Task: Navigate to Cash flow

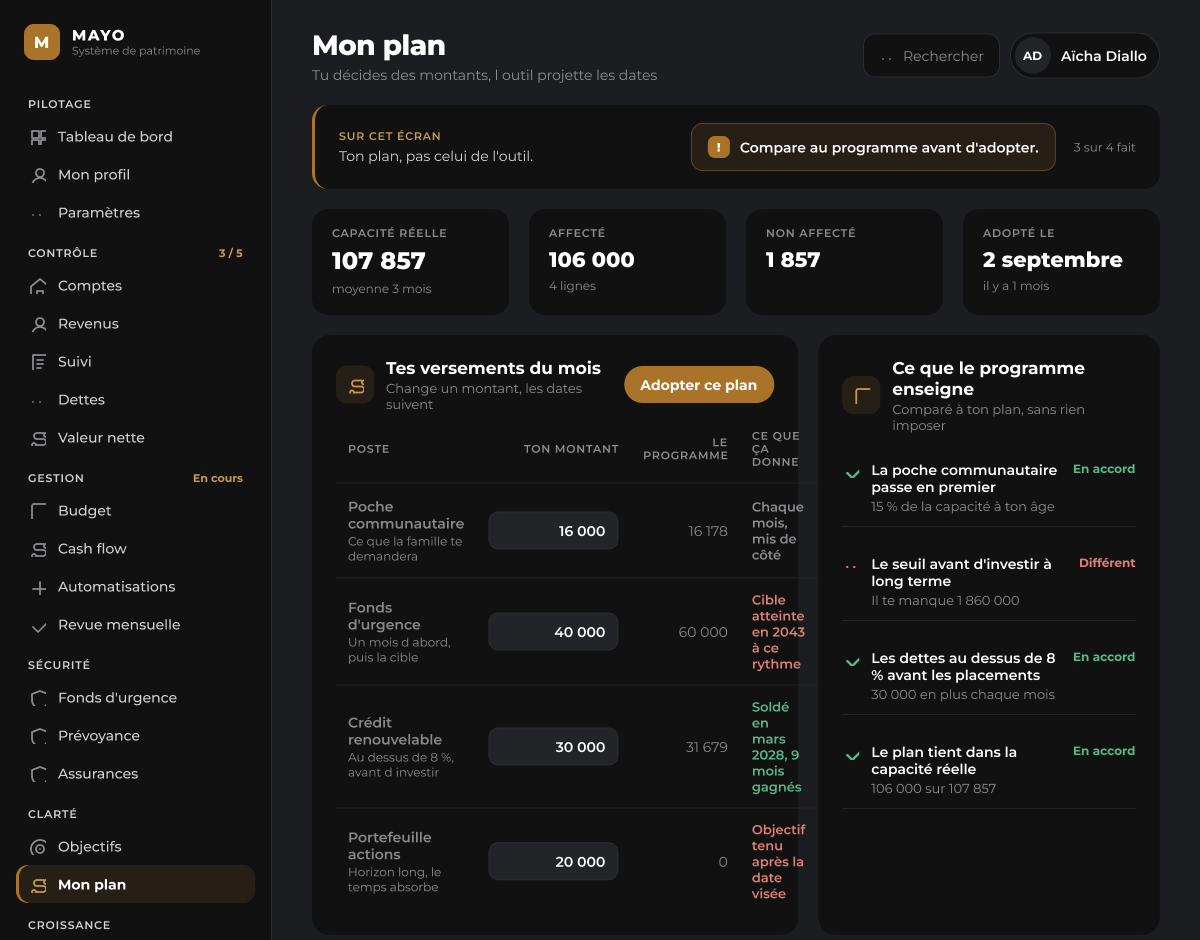Action: click(x=136, y=549)
